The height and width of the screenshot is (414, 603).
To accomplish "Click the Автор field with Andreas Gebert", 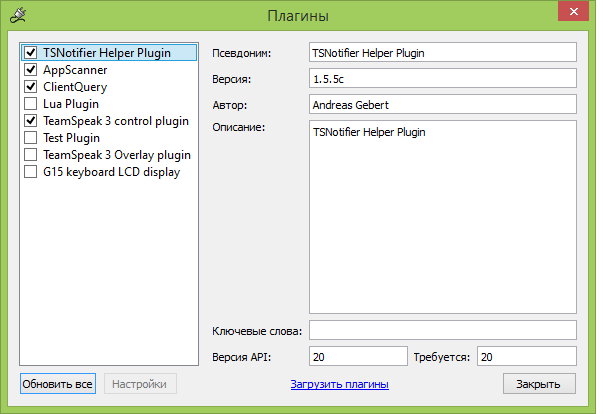I will pos(443,104).
